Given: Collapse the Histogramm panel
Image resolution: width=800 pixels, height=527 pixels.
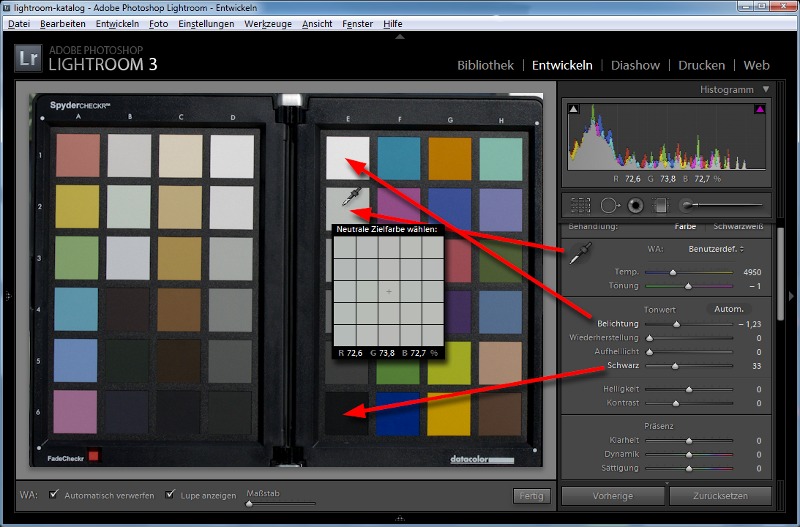Looking at the screenshot, I should point(766,89).
